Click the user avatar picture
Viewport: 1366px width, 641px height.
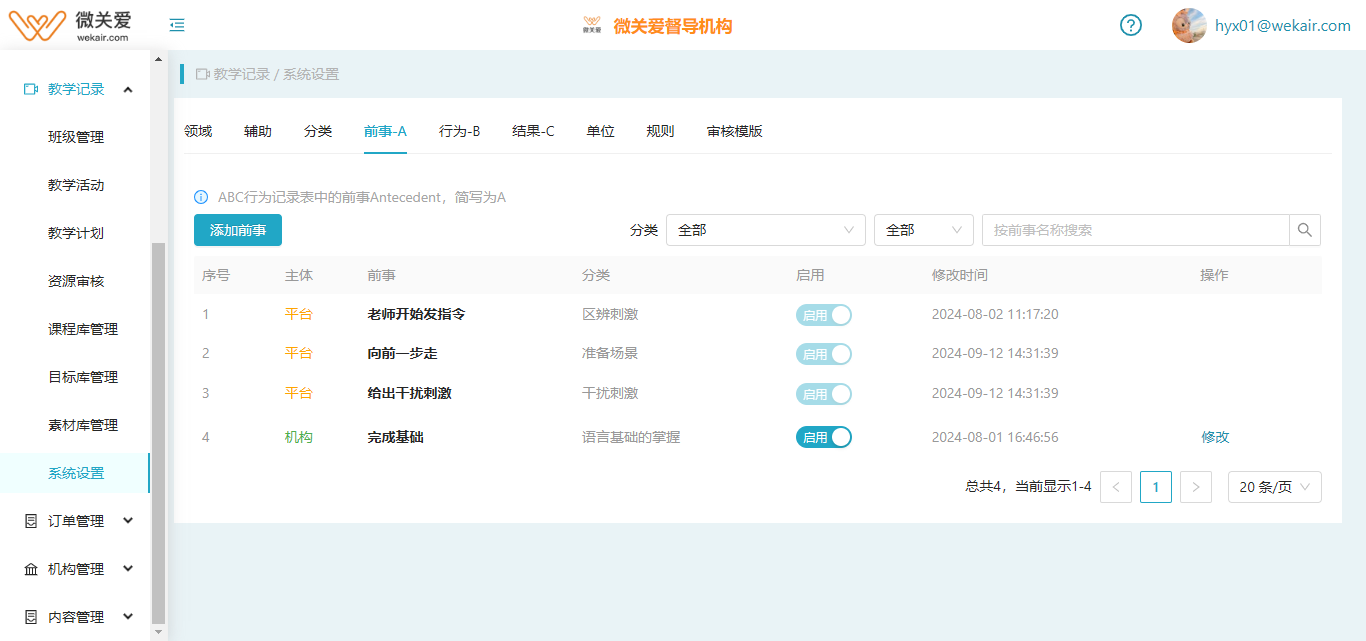coord(1189,25)
